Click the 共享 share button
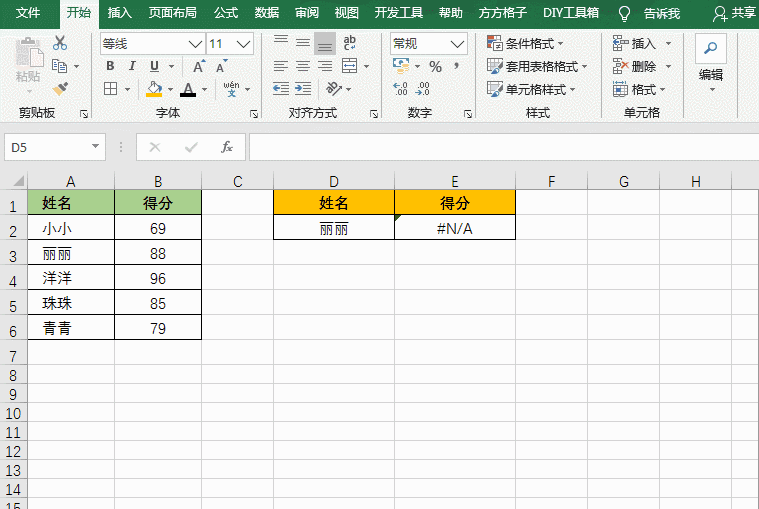Viewport: 759px width, 509px height. tap(734, 13)
